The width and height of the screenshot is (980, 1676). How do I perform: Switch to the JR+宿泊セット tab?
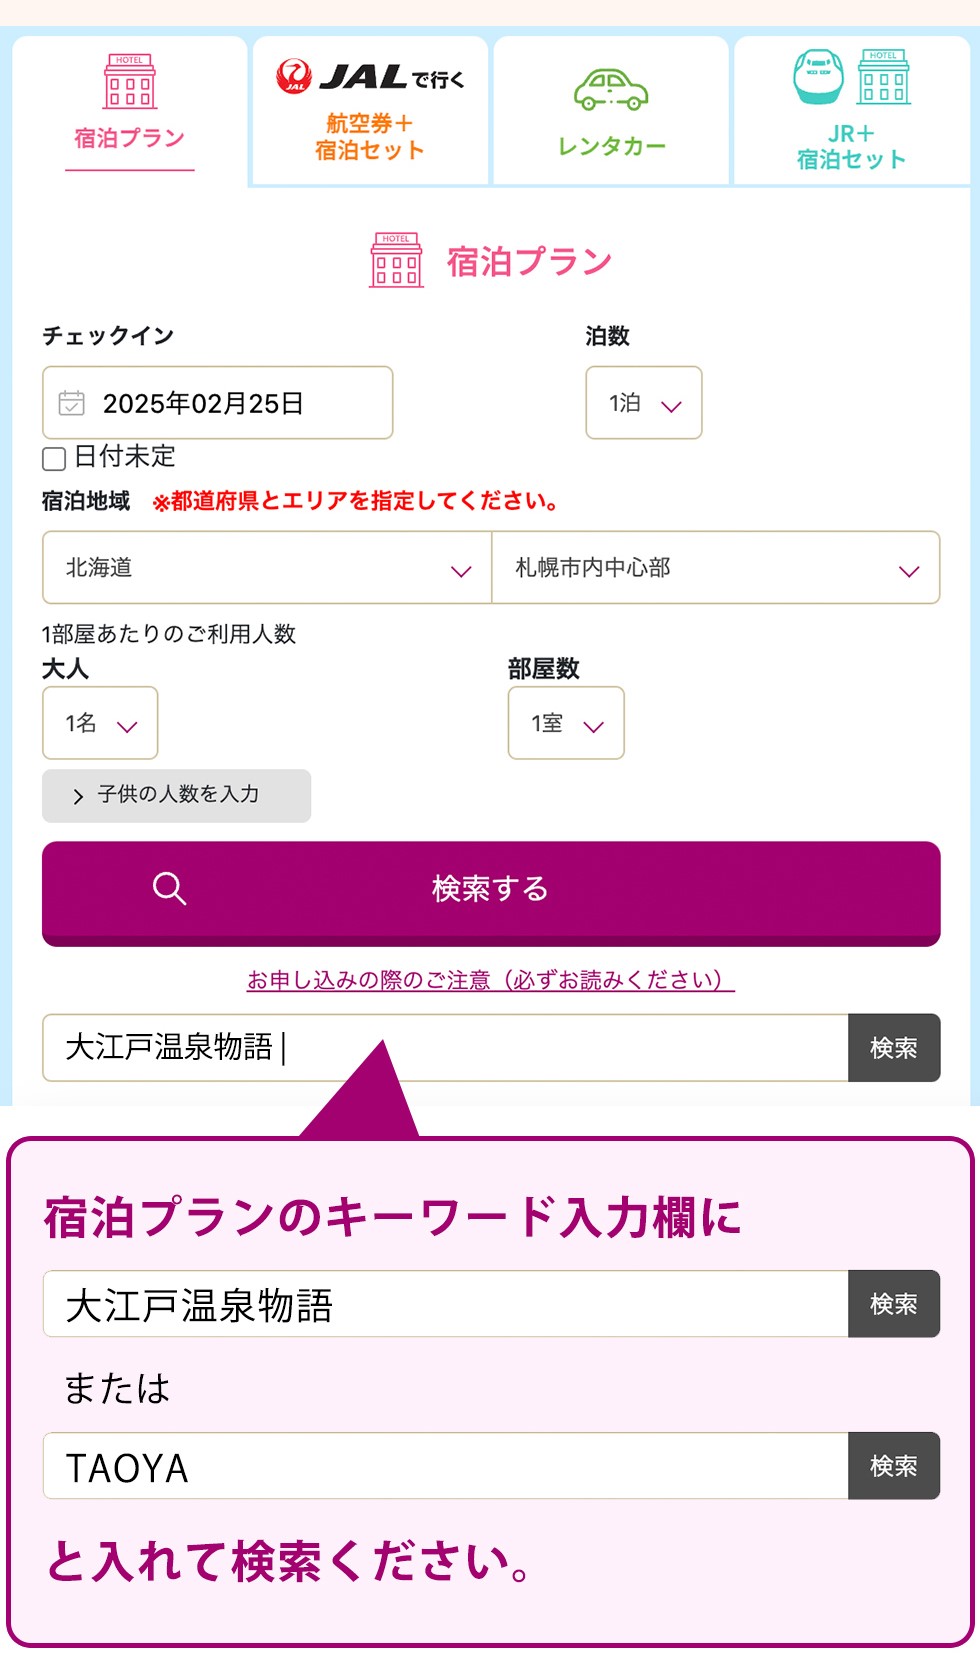tap(851, 111)
